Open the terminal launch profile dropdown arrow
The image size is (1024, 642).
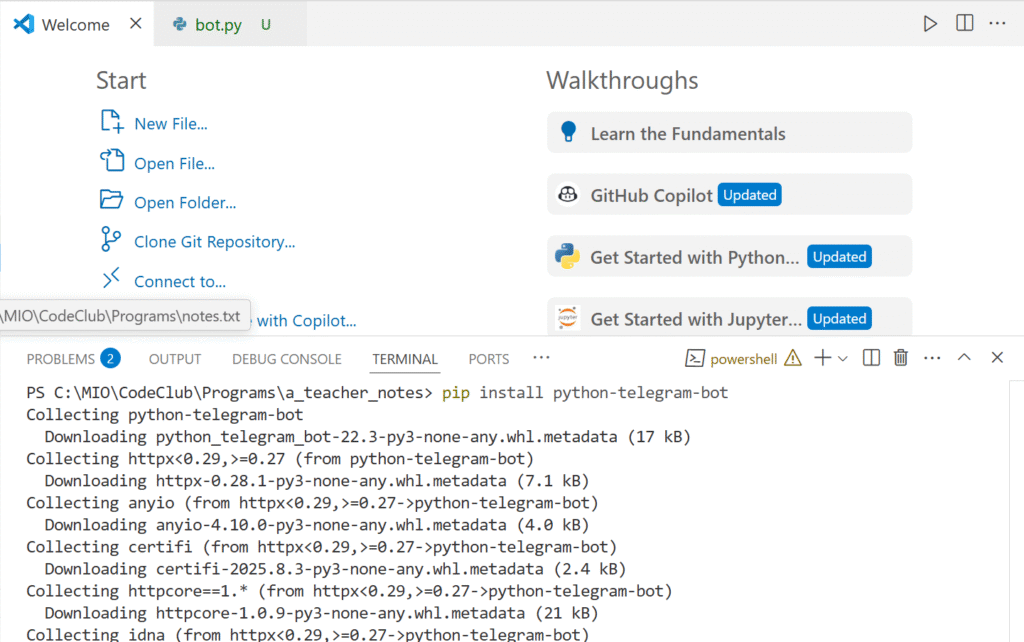[x=843, y=358]
